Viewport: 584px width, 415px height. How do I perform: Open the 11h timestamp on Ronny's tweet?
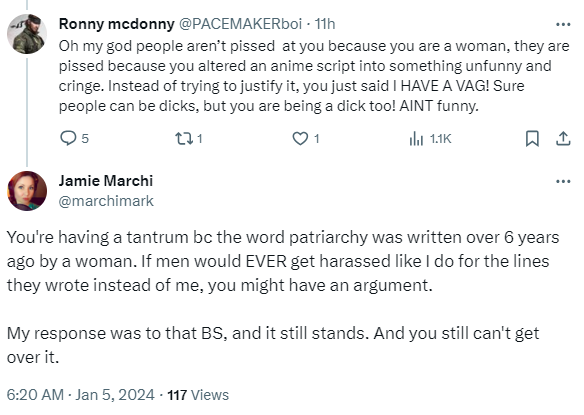(x=325, y=24)
